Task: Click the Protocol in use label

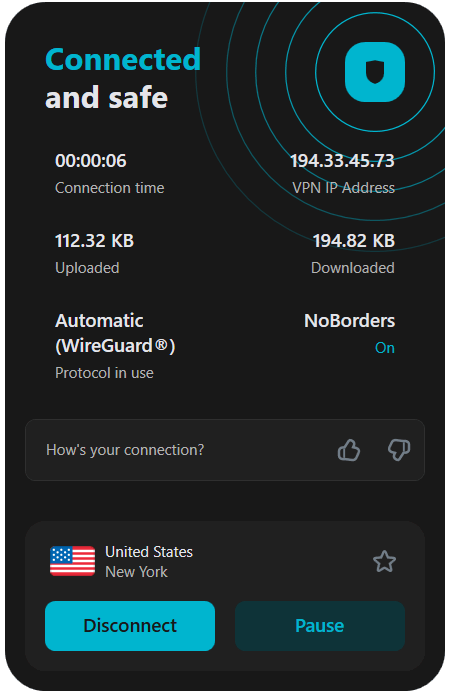Action: tap(104, 373)
